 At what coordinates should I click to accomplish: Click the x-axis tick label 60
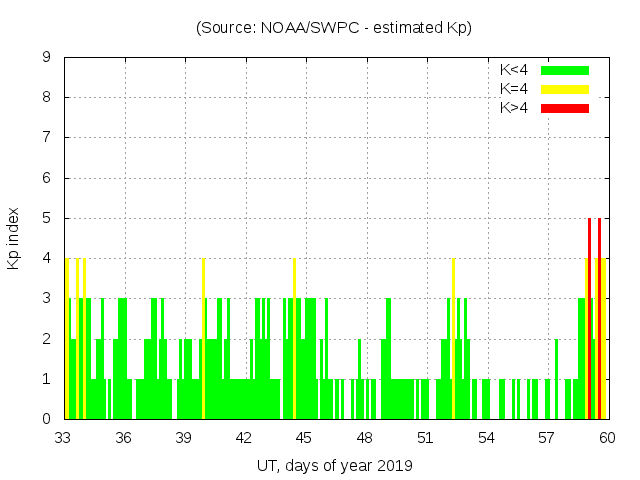tap(606, 438)
